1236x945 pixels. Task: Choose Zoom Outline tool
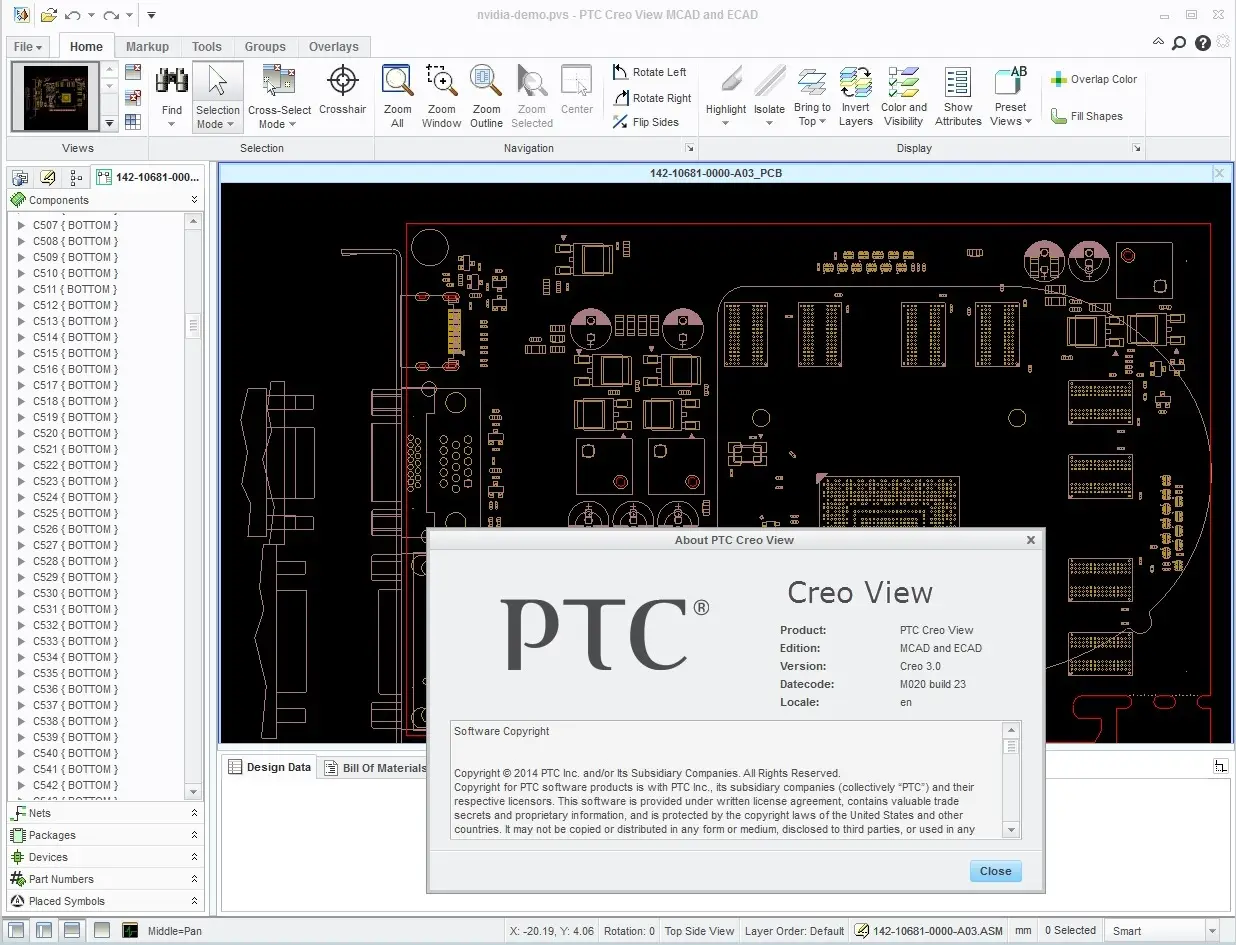(x=486, y=96)
